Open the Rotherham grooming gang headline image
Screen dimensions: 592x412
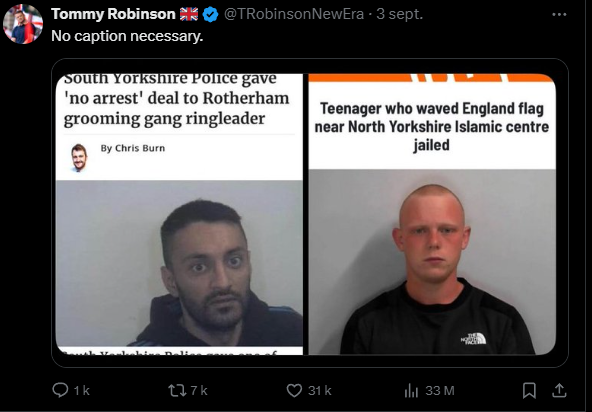pos(179,214)
